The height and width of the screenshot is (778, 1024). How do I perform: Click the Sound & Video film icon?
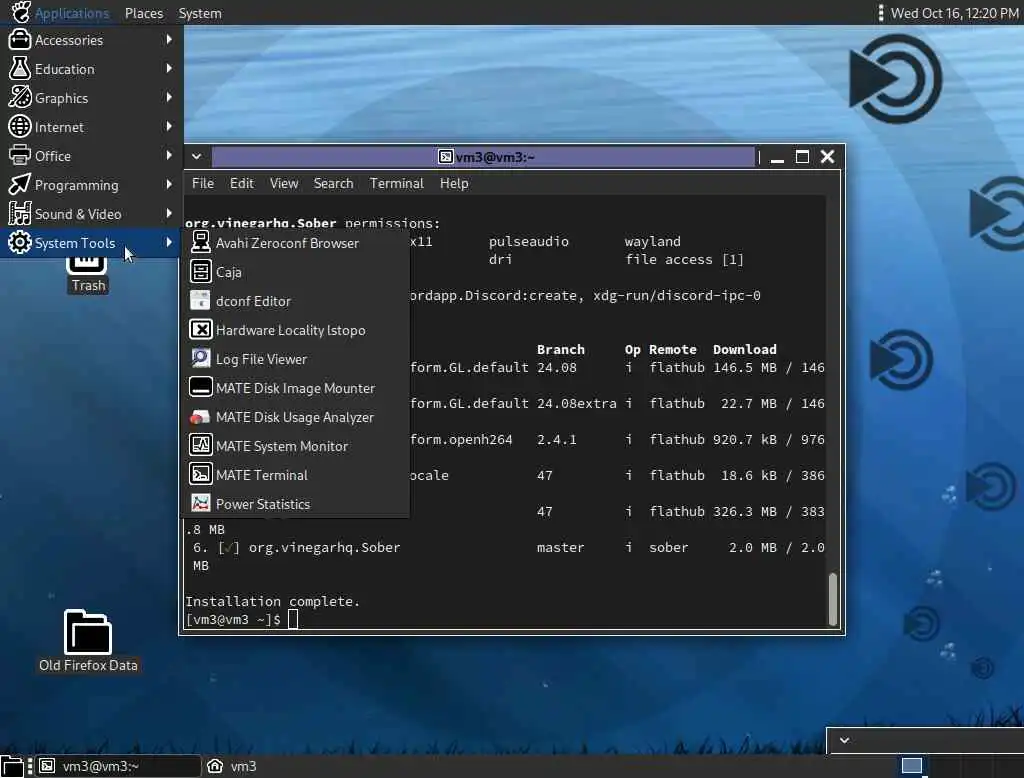20,214
